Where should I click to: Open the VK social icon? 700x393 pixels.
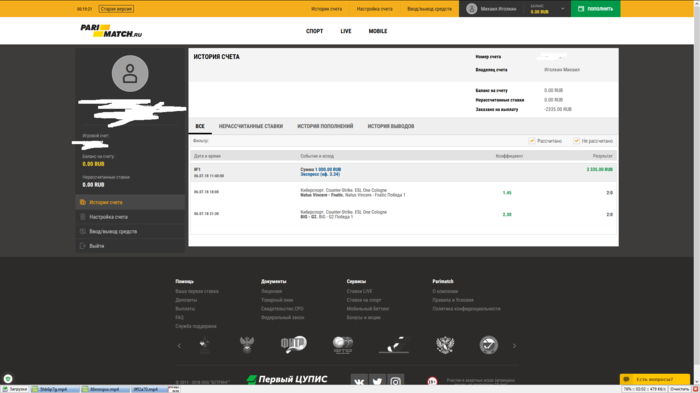(x=359, y=381)
